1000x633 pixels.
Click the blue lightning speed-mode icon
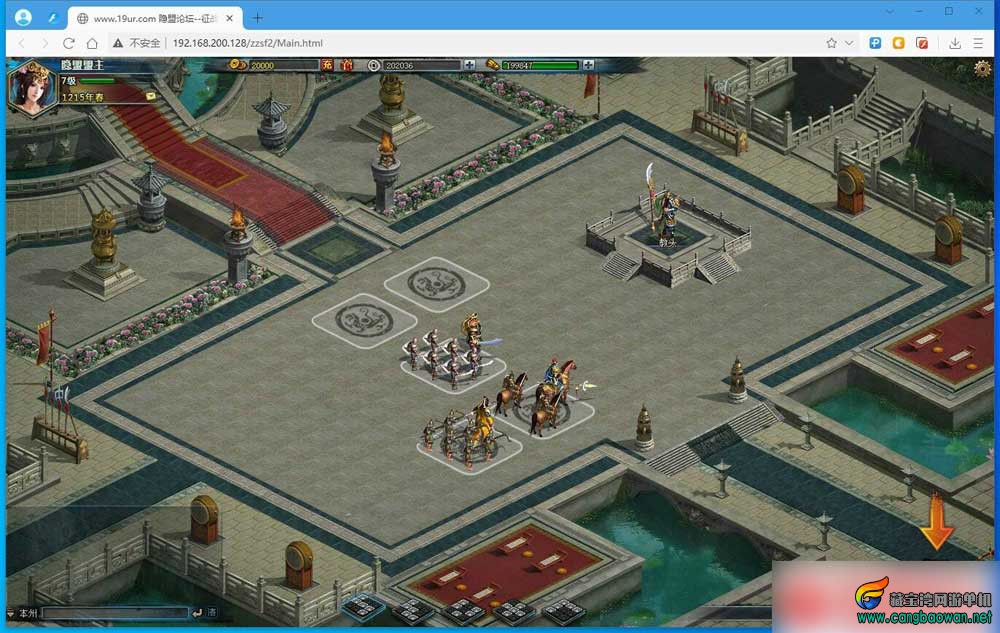point(54,18)
